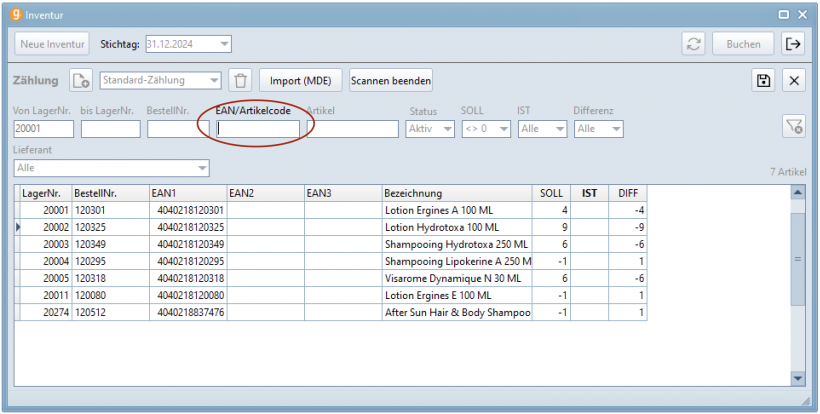Select the Visarome Dynamique N 30 ML row

457,278
